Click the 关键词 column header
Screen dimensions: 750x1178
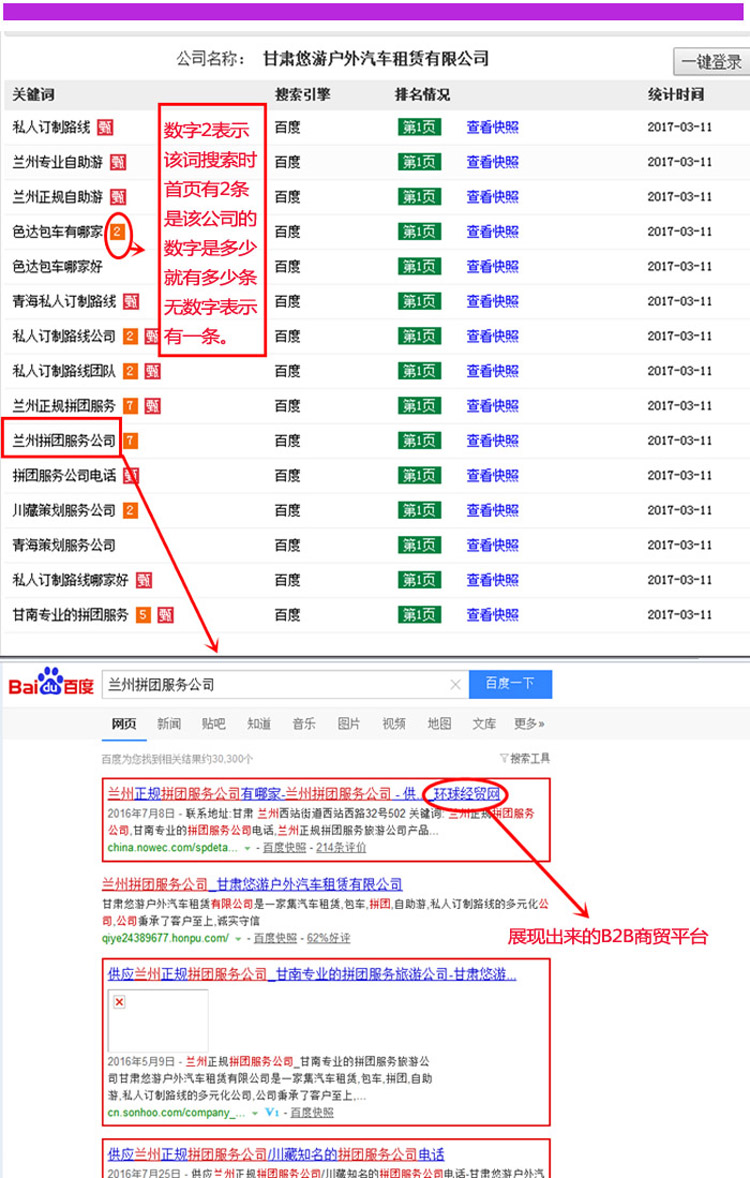(x=33, y=95)
